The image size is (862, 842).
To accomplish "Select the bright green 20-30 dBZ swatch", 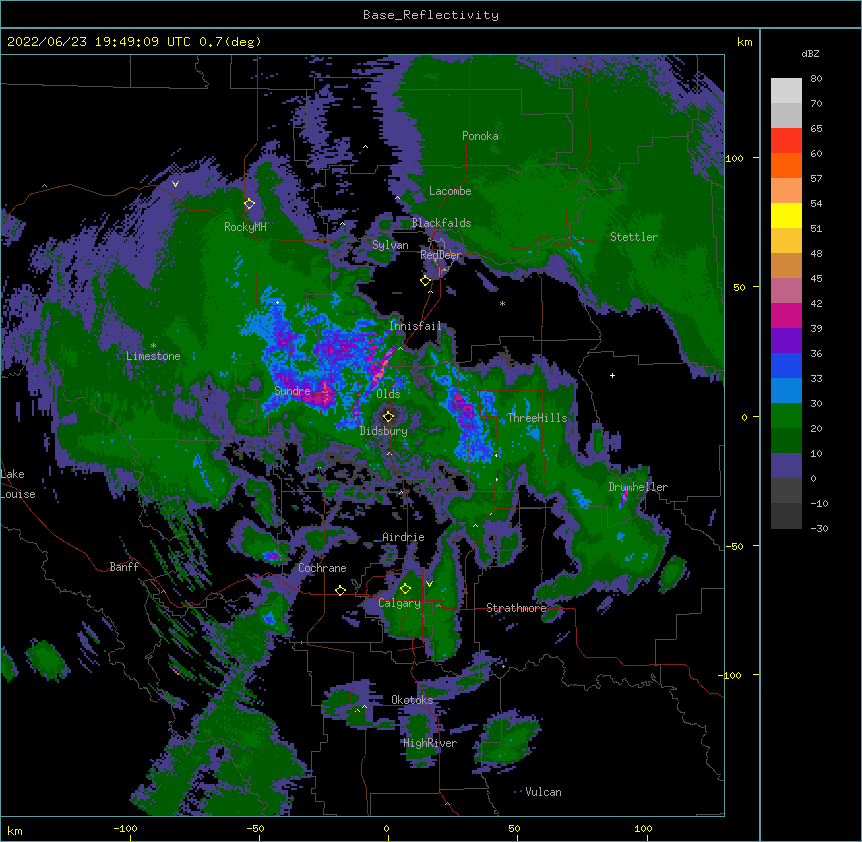I will (786, 416).
